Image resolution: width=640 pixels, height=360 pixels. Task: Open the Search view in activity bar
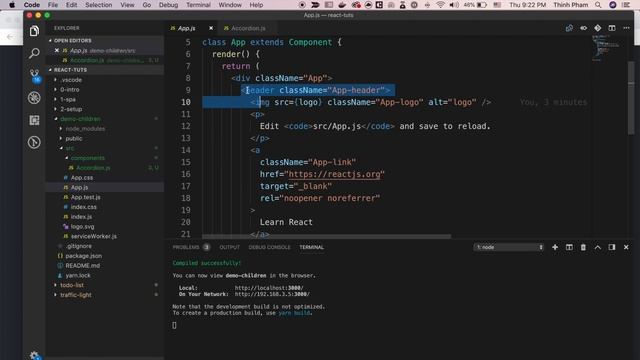[x=34, y=53]
